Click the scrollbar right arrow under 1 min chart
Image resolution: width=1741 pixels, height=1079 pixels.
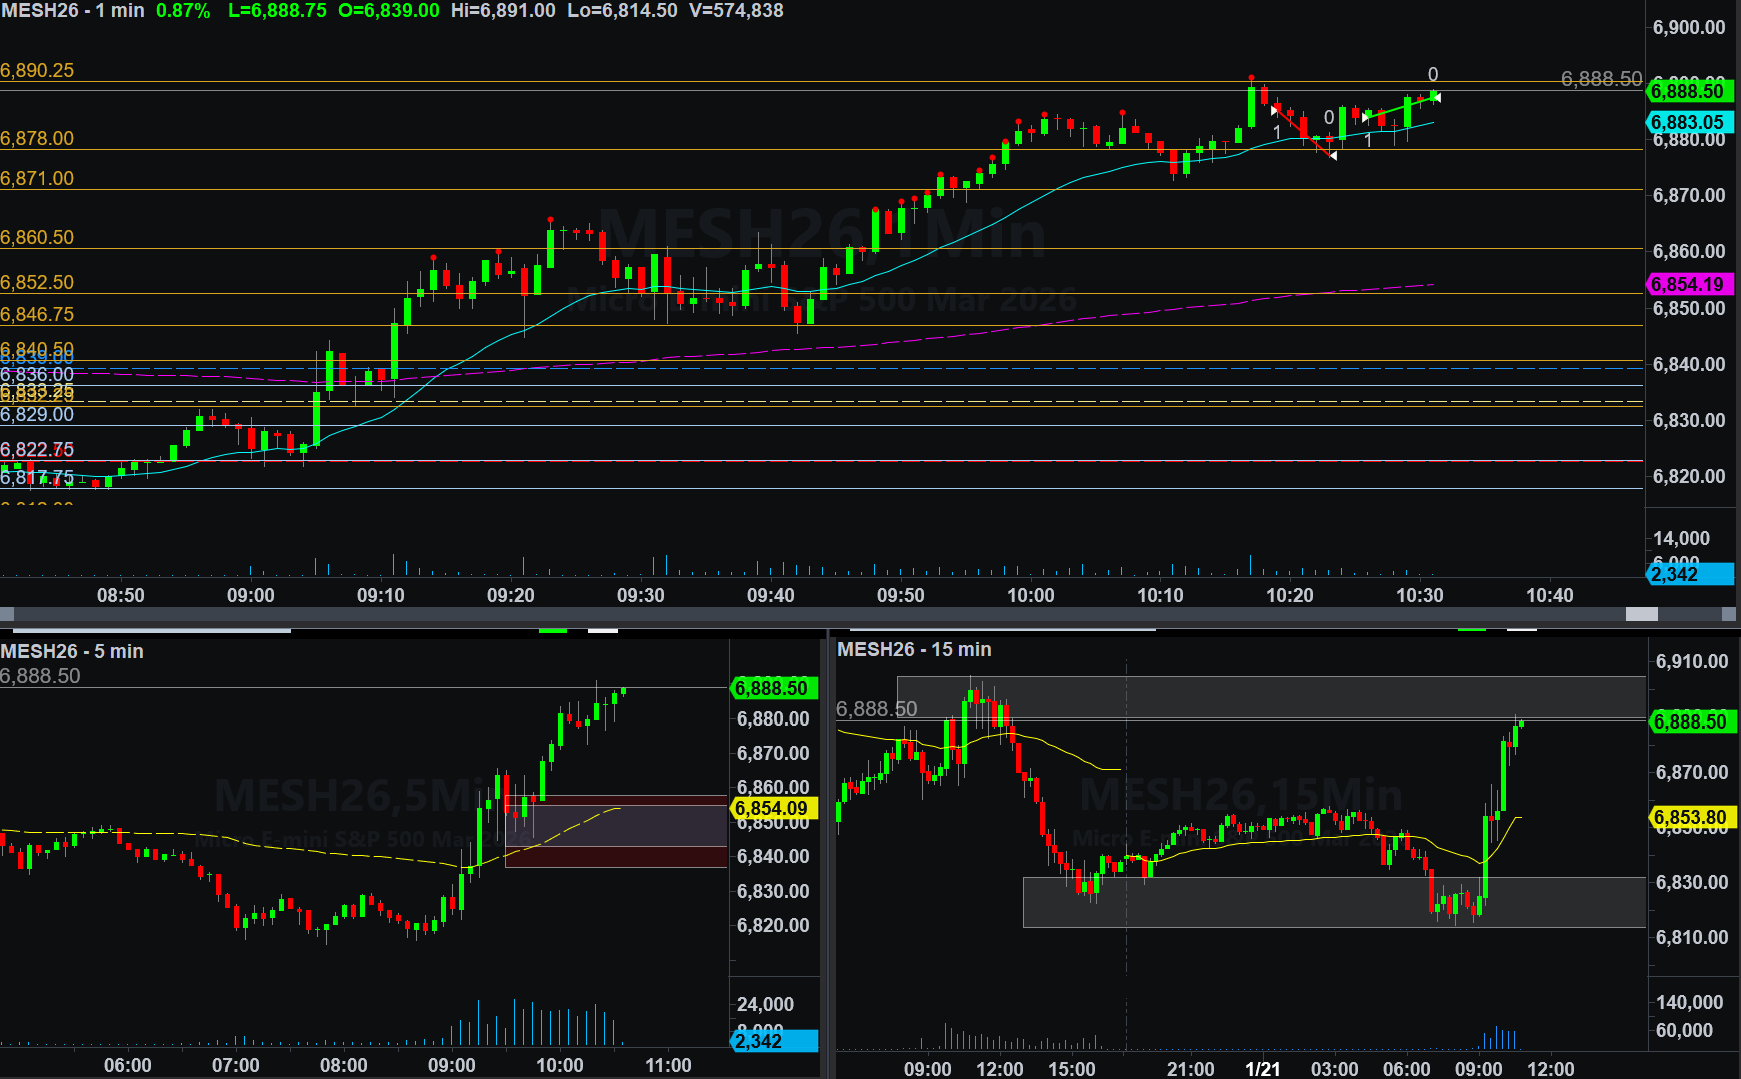(x=1729, y=614)
